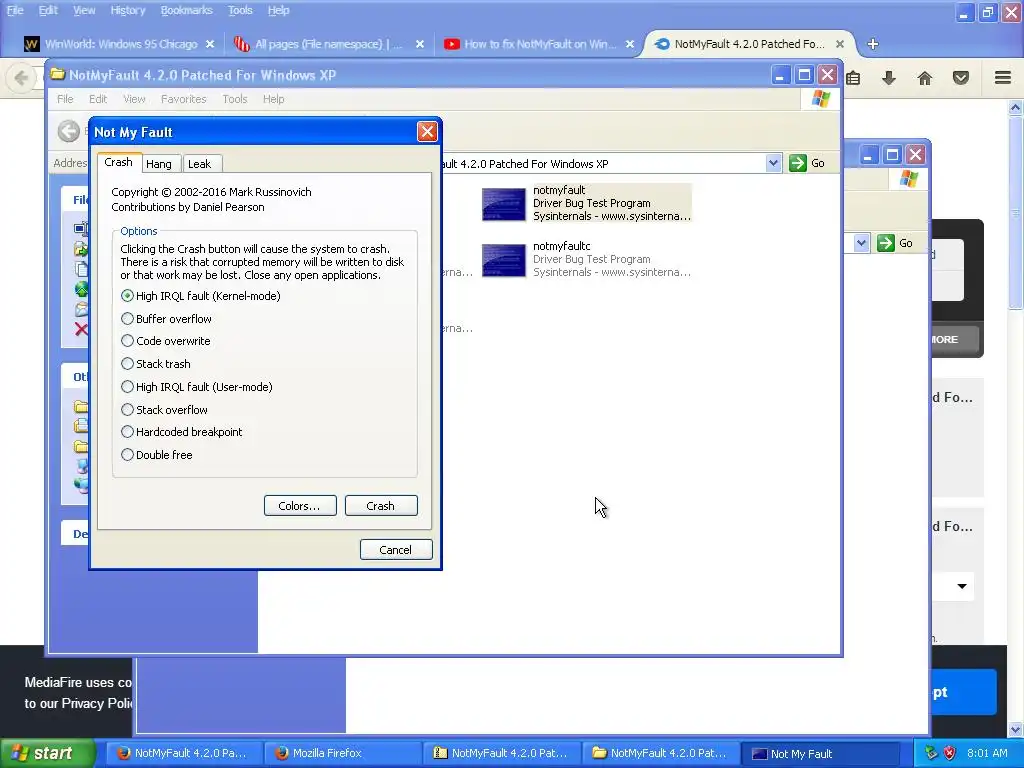Click red security shield tray icon
This screenshot has height=768, width=1024.
click(x=950, y=753)
